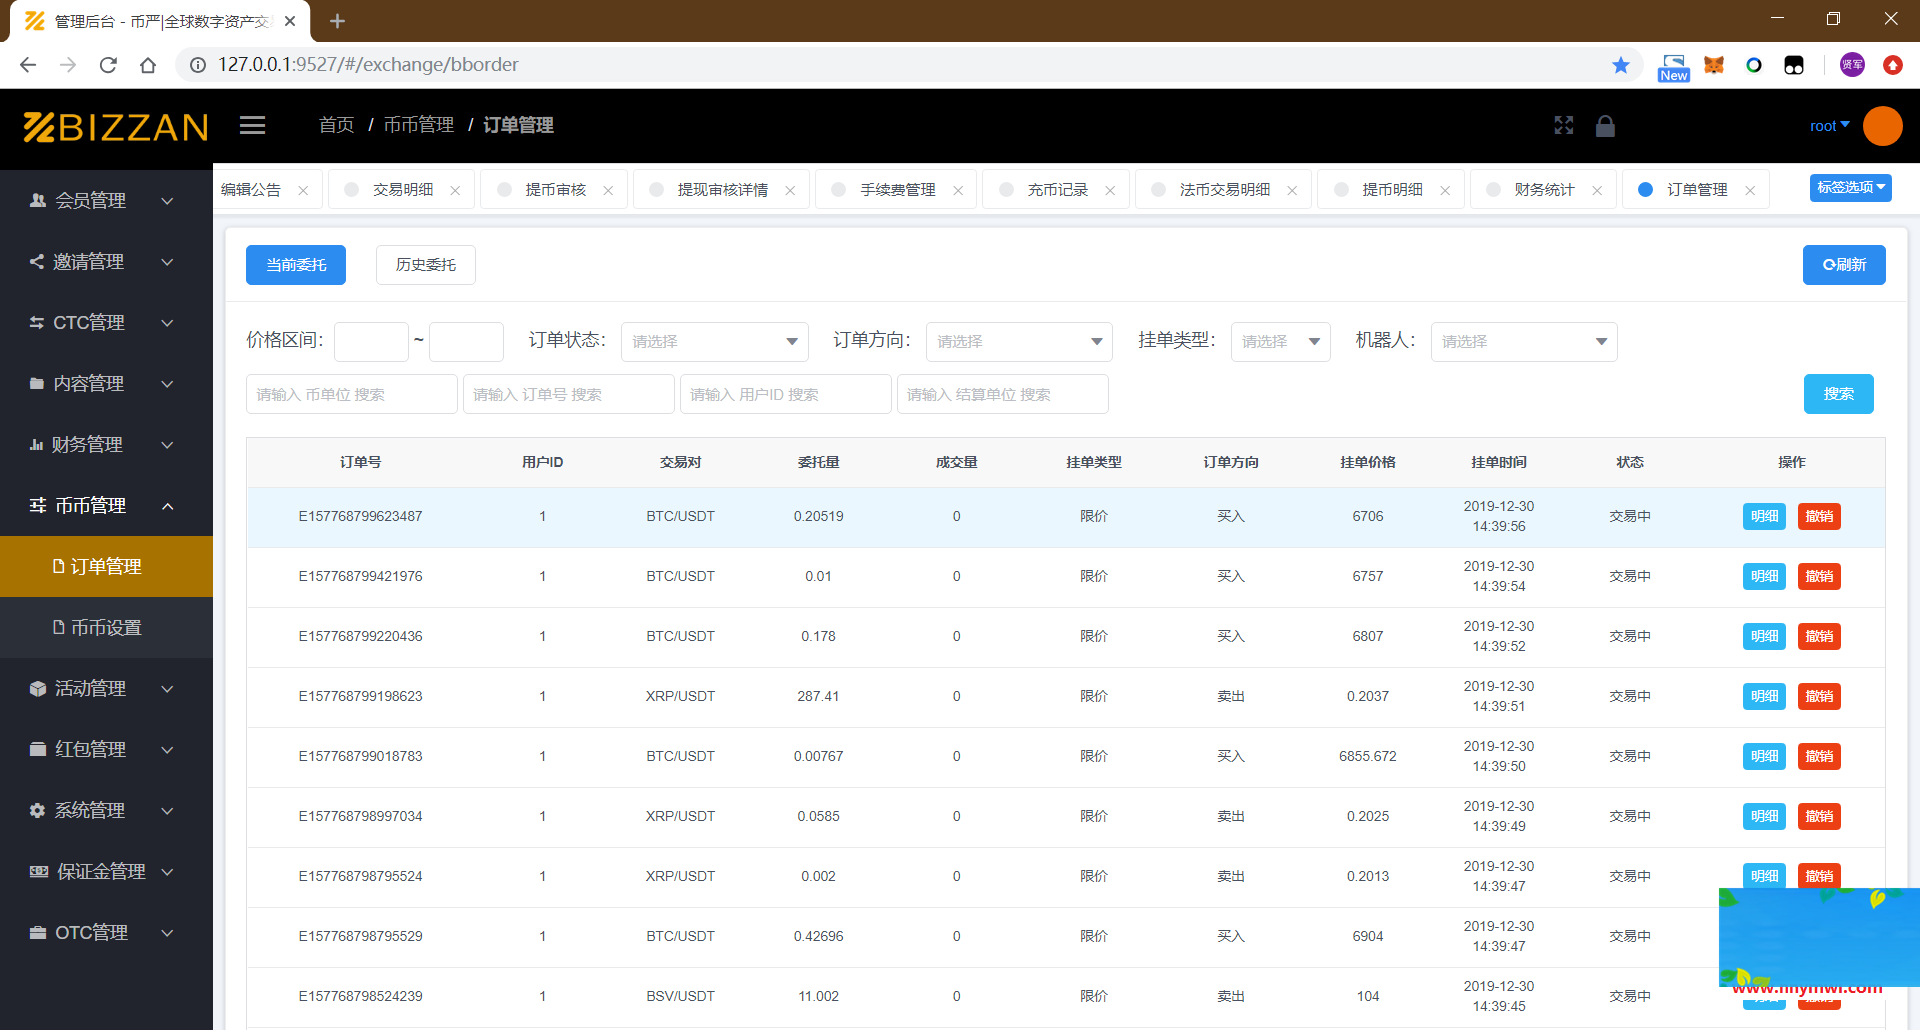Close the 交易明细 tab with its X

tap(455, 190)
